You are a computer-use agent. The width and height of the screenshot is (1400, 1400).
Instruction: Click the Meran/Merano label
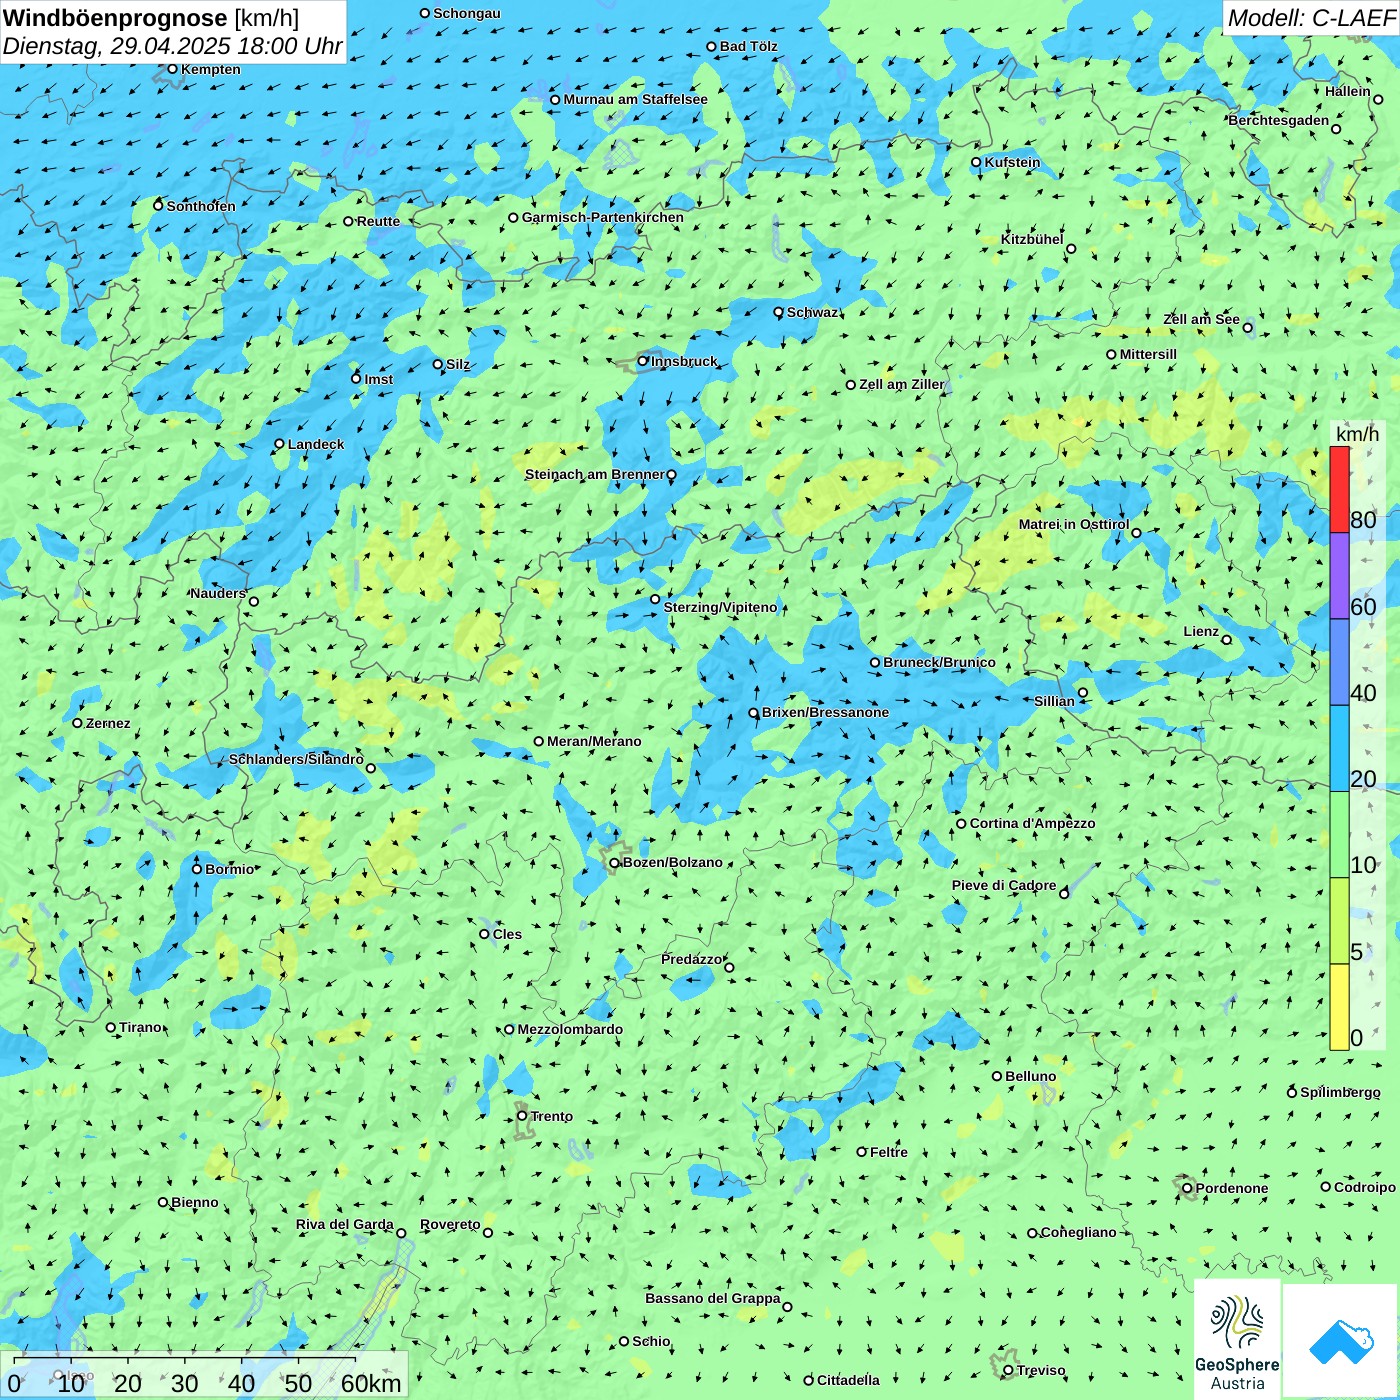[x=594, y=741]
